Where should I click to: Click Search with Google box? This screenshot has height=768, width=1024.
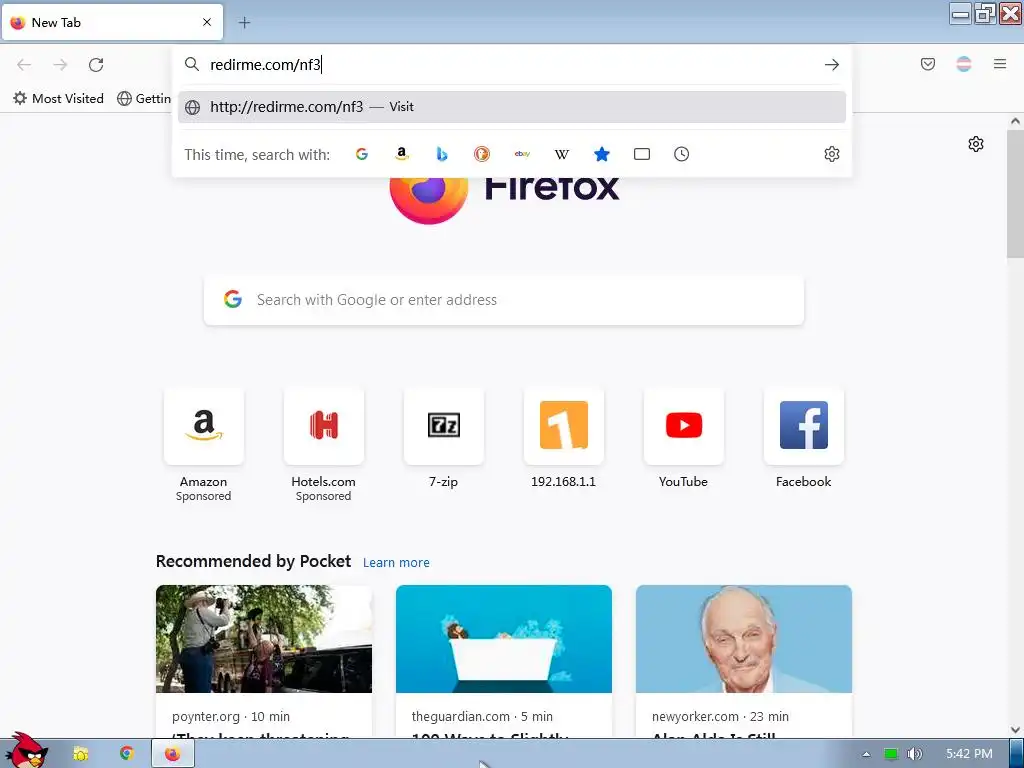click(x=504, y=300)
